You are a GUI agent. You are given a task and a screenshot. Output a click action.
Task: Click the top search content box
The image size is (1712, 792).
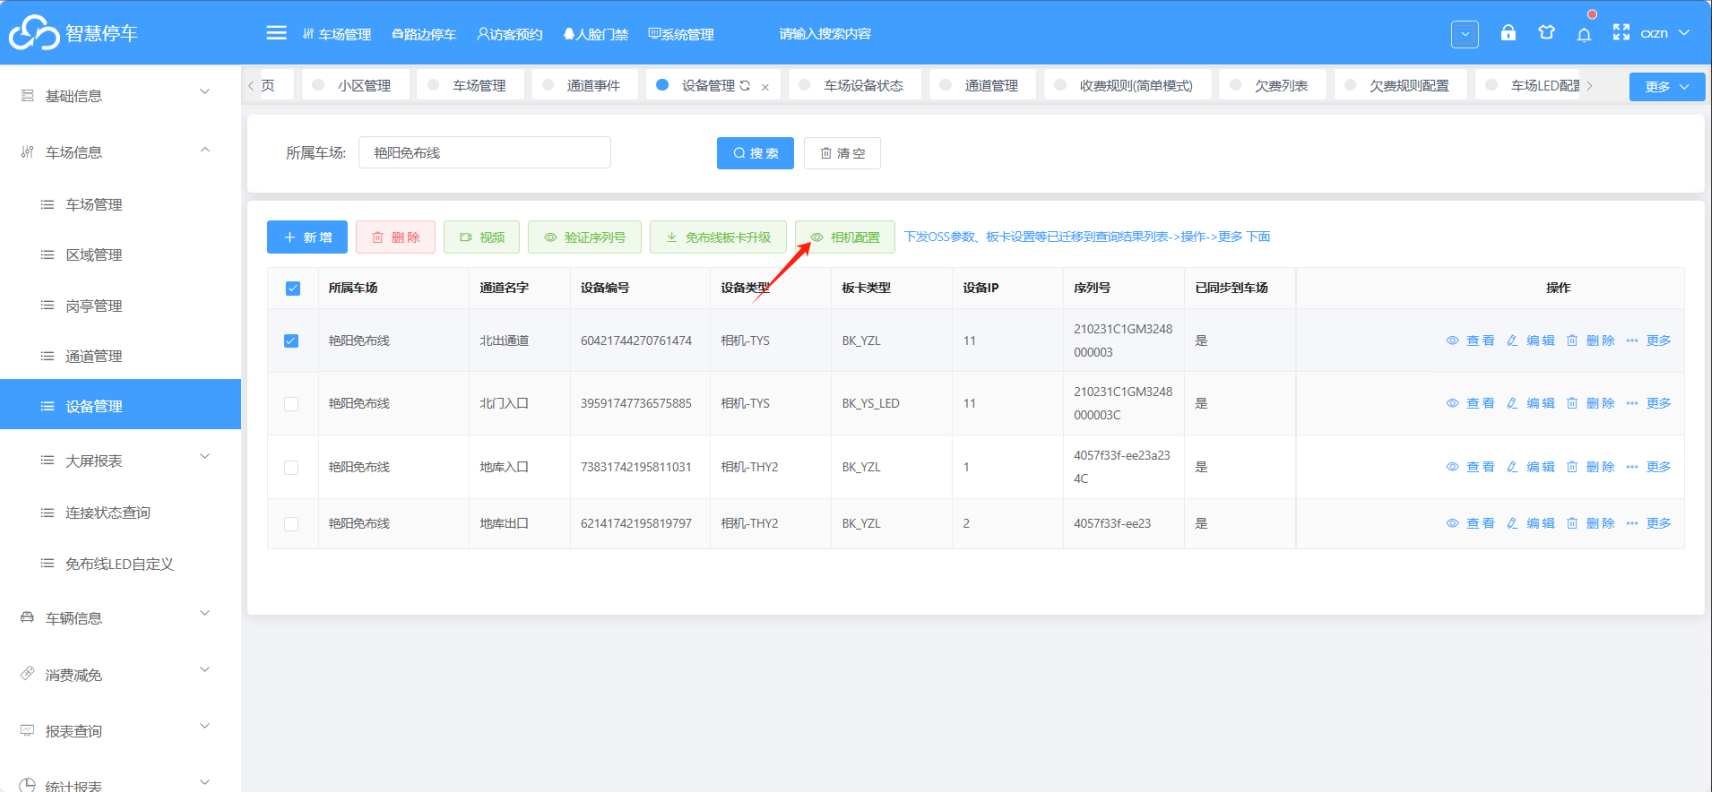coord(825,34)
